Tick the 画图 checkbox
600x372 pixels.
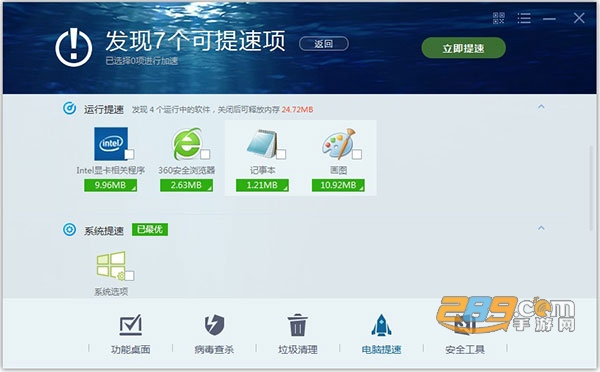coord(357,154)
